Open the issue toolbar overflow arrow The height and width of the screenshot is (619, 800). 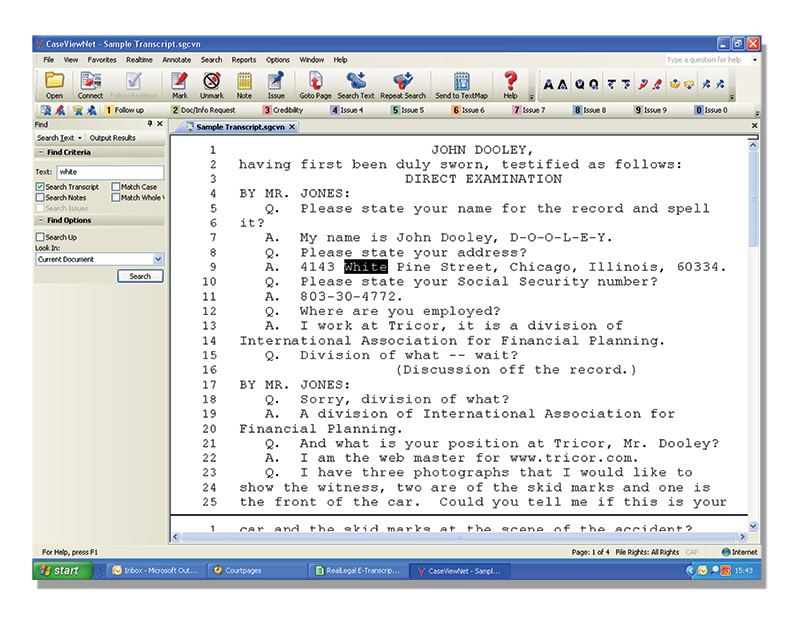757,113
